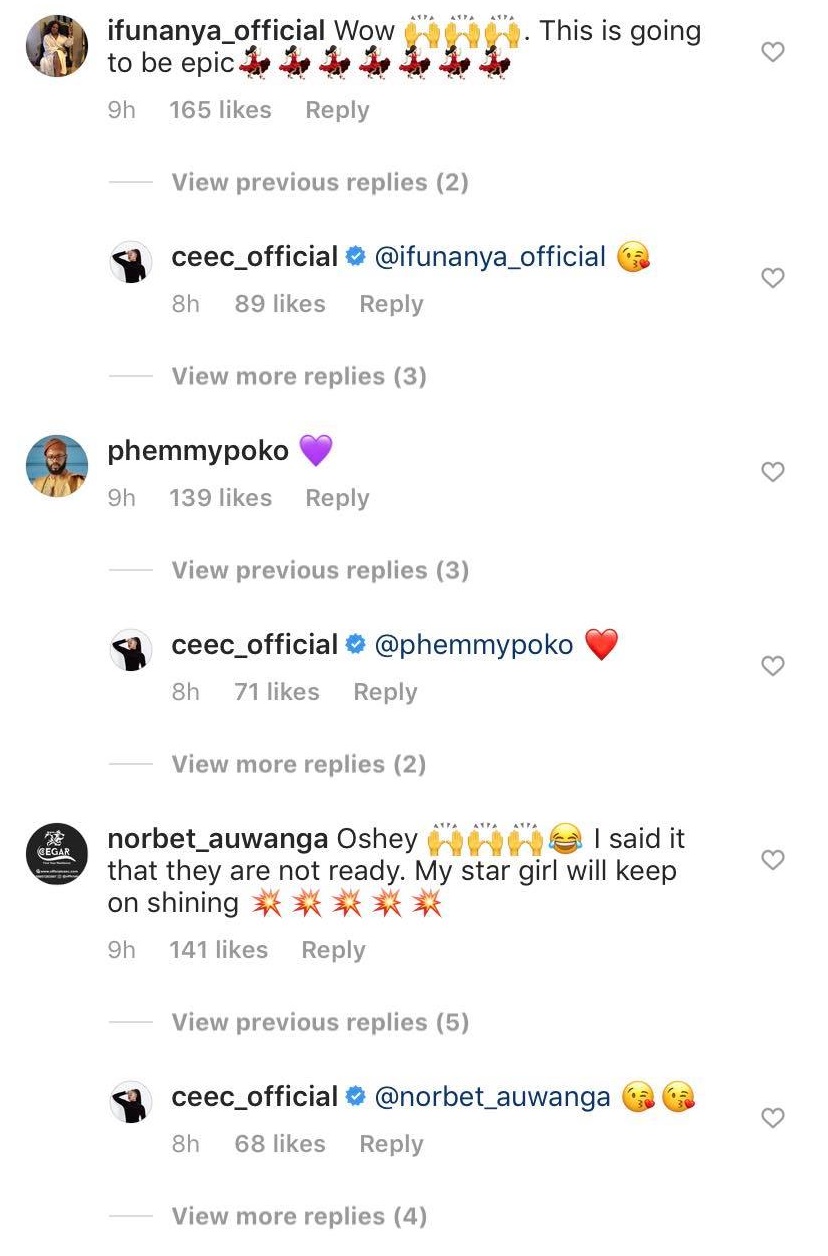
Task: Reply to ifunanya_official's comment
Action: click(x=337, y=110)
